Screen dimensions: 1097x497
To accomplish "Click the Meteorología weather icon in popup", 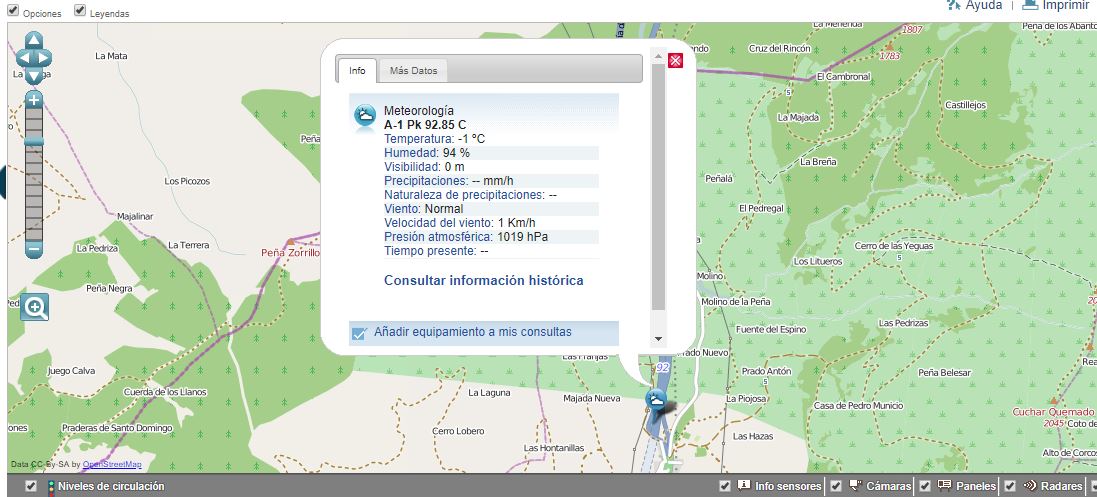I will tap(365, 115).
